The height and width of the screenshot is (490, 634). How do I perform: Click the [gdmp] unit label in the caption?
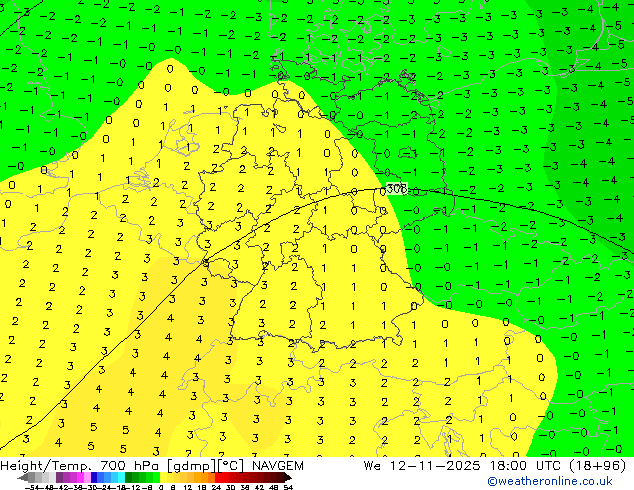(191, 466)
